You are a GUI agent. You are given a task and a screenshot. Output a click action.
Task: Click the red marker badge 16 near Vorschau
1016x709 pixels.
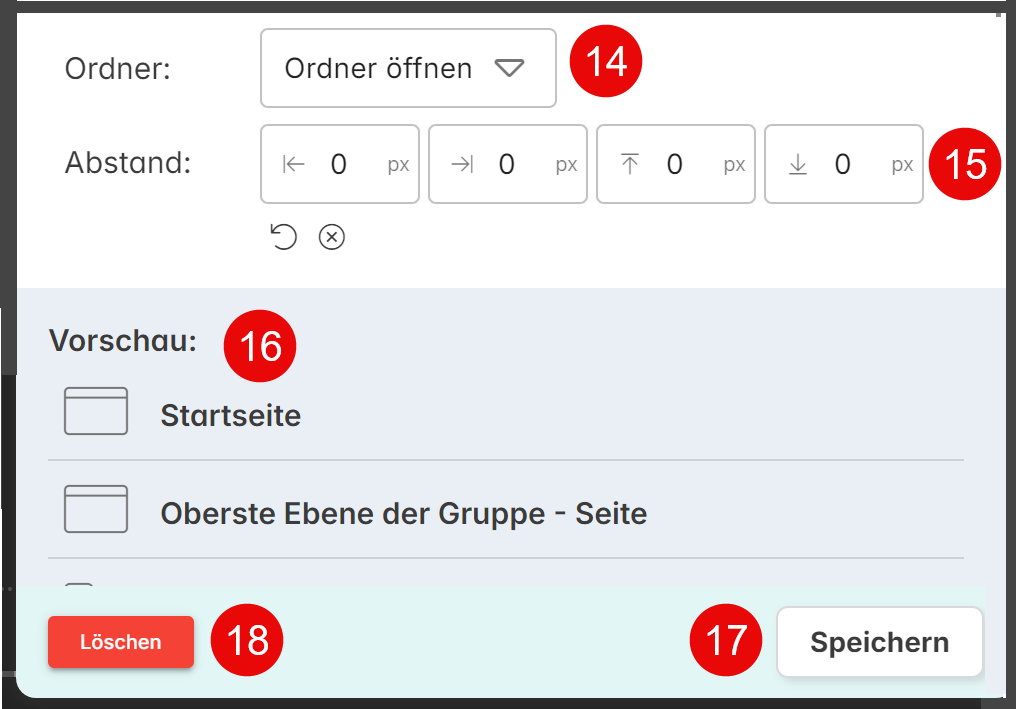coord(260,346)
